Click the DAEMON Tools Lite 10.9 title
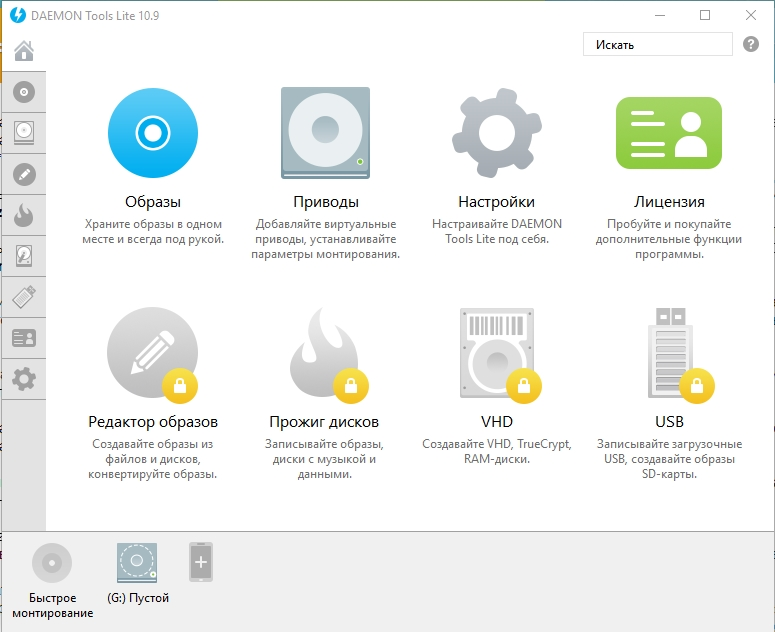This screenshot has height=632, width=775. [95, 15]
